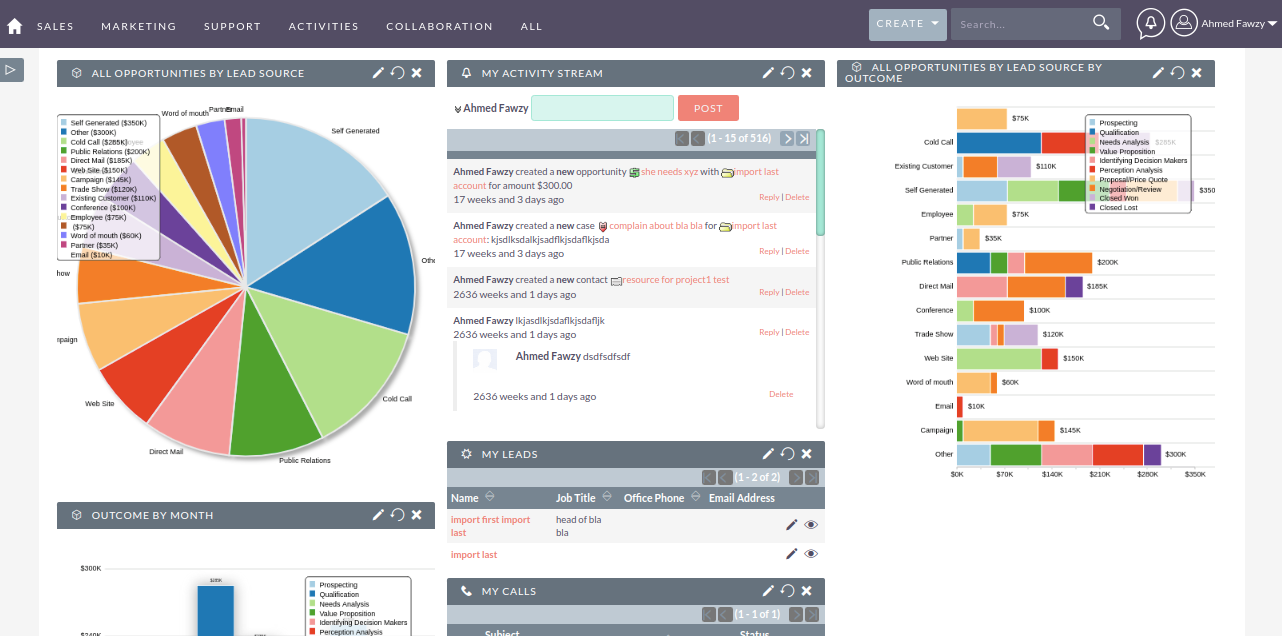Click first page arrow in My Leads

tap(709, 478)
